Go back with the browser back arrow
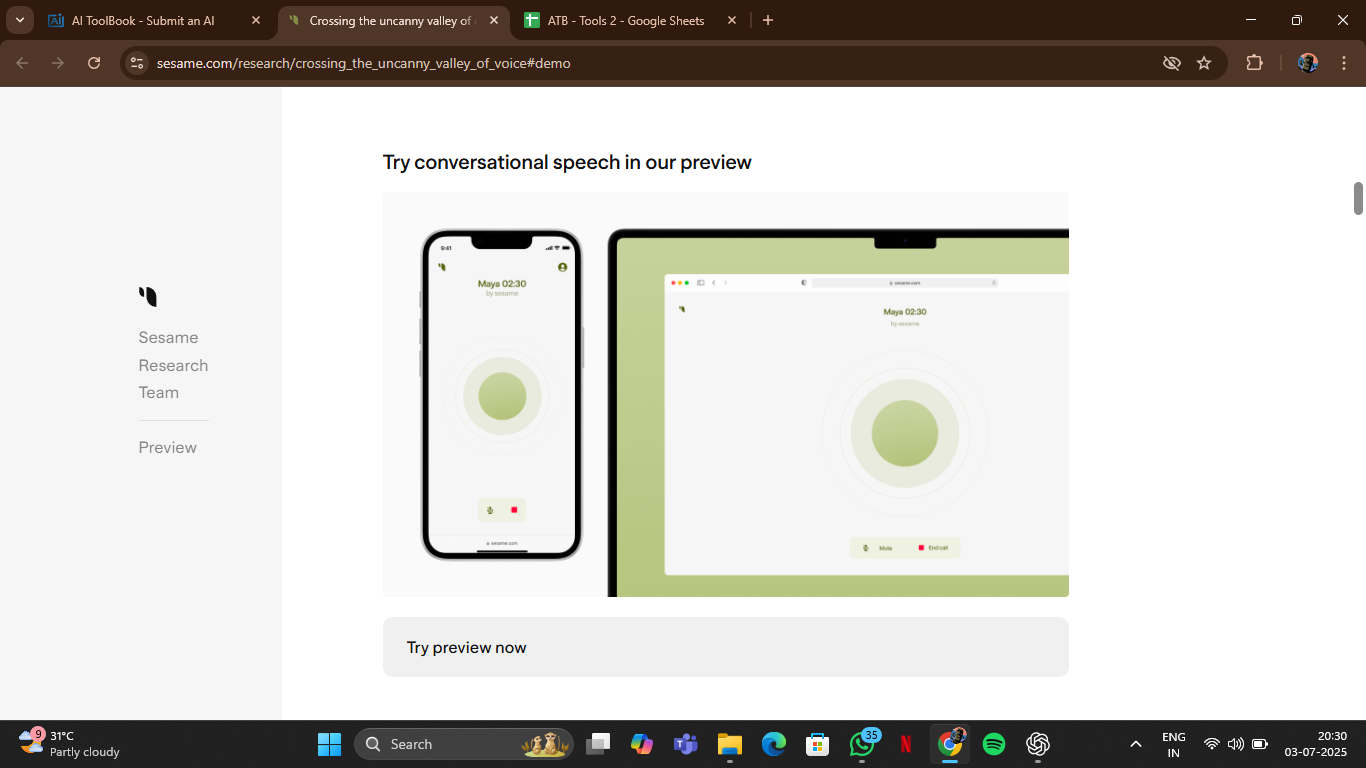 coord(22,63)
